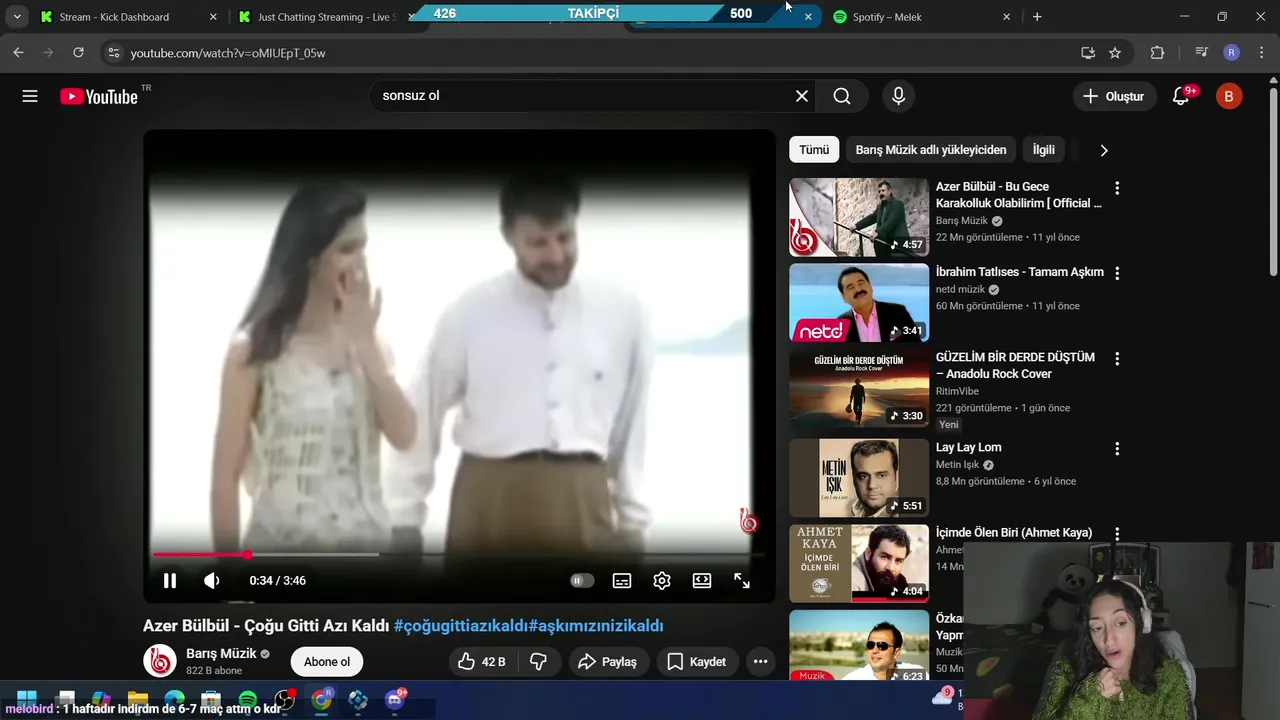Image resolution: width=1280 pixels, height=720 pixels.
Task: Open the Chrome profile avatar R
Action: [x=1231, y=53]
